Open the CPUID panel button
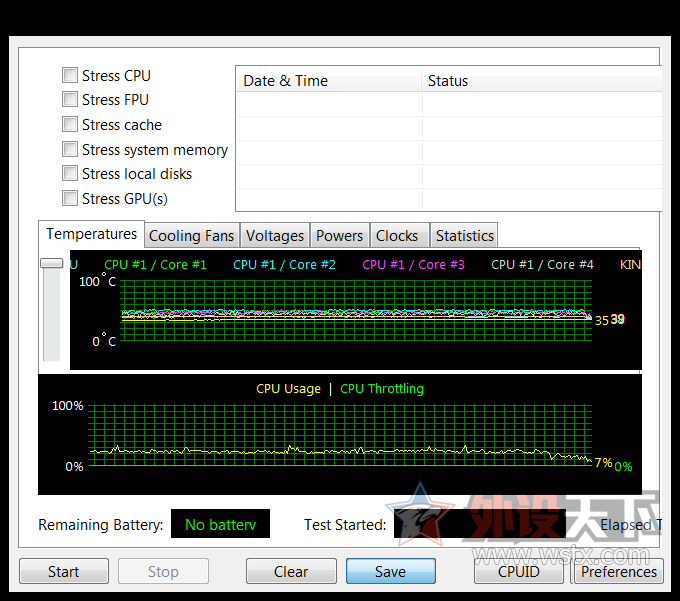The image size is (680, 601). pyautogui.click(x=519, y=572)
